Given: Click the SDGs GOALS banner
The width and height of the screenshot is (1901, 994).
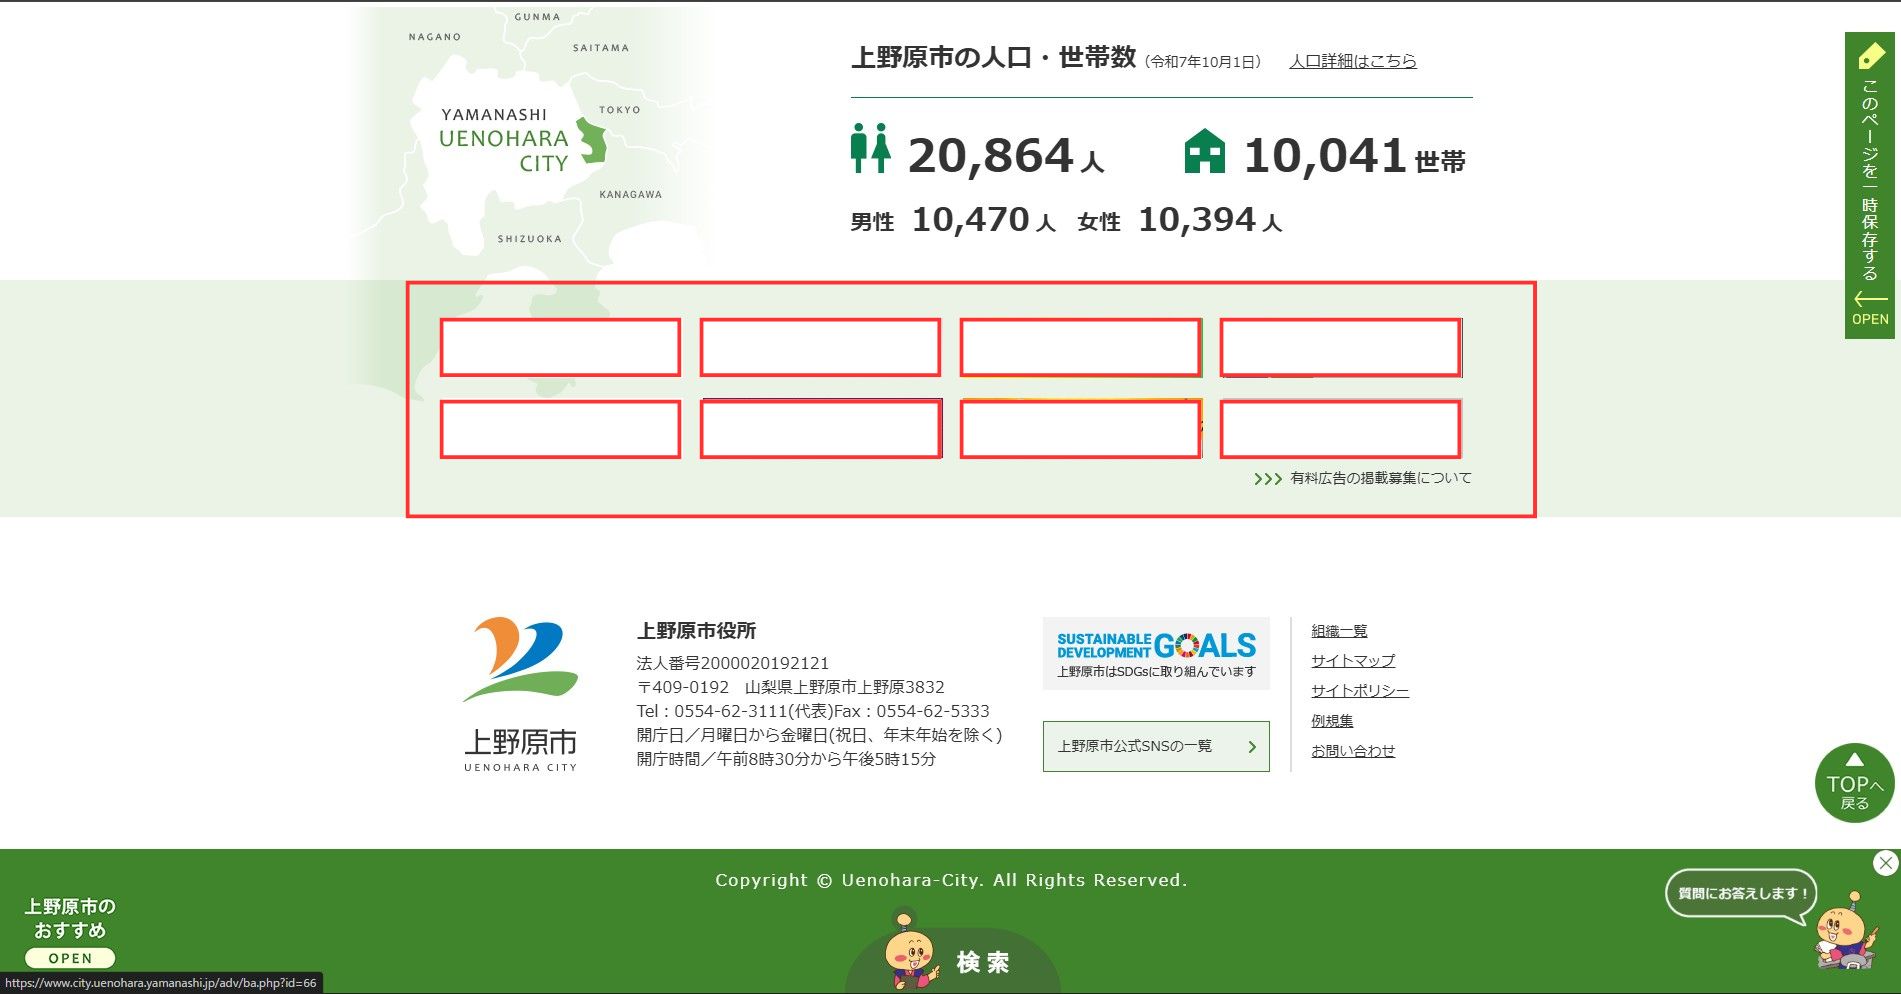Looking at the screenshot, I should click(1155, 650).
